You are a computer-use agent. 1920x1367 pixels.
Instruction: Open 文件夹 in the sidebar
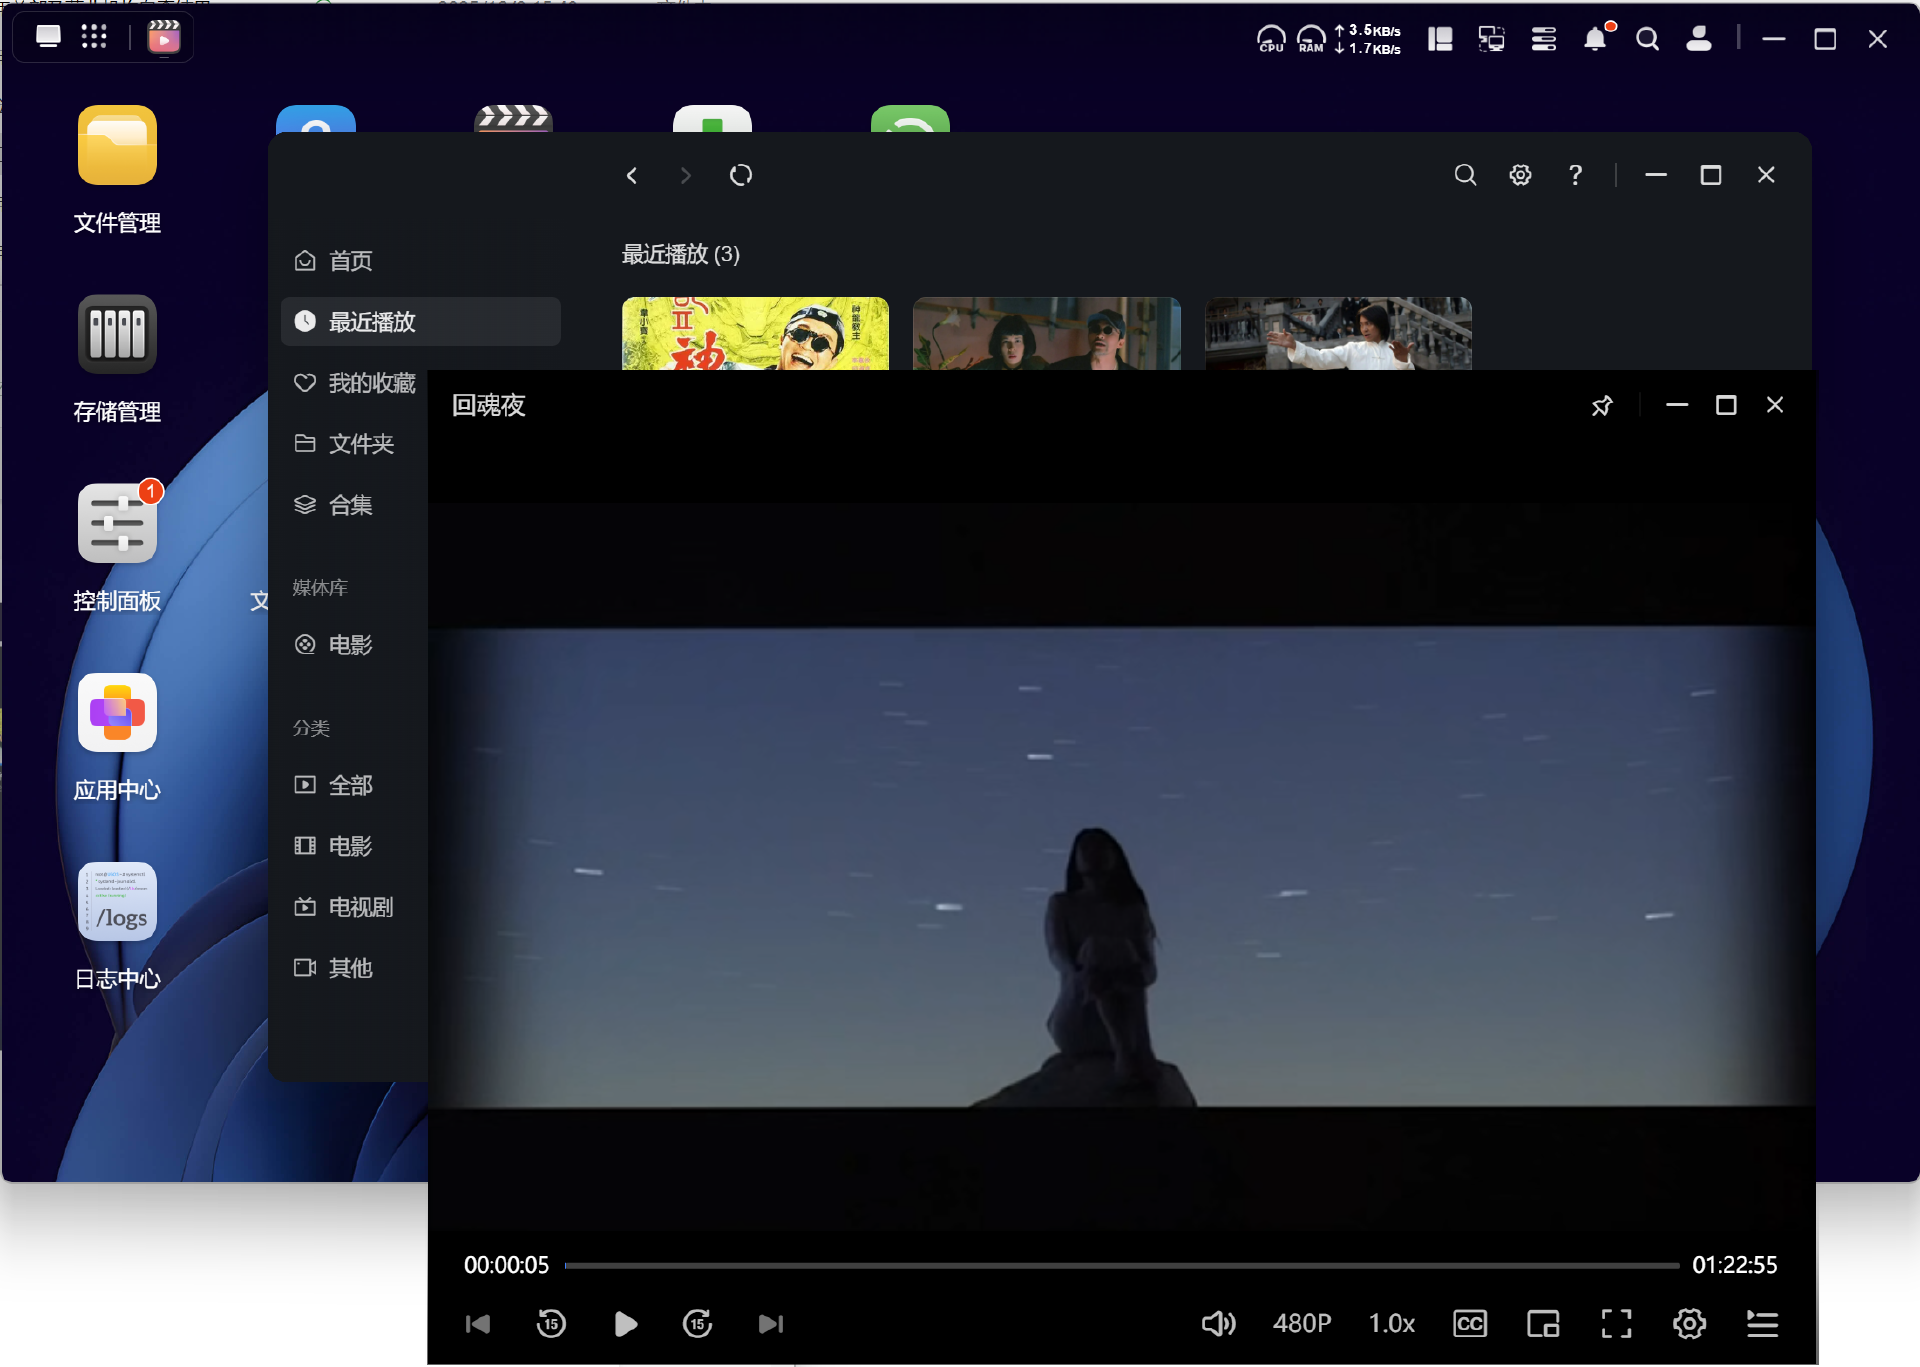(360, 443)
